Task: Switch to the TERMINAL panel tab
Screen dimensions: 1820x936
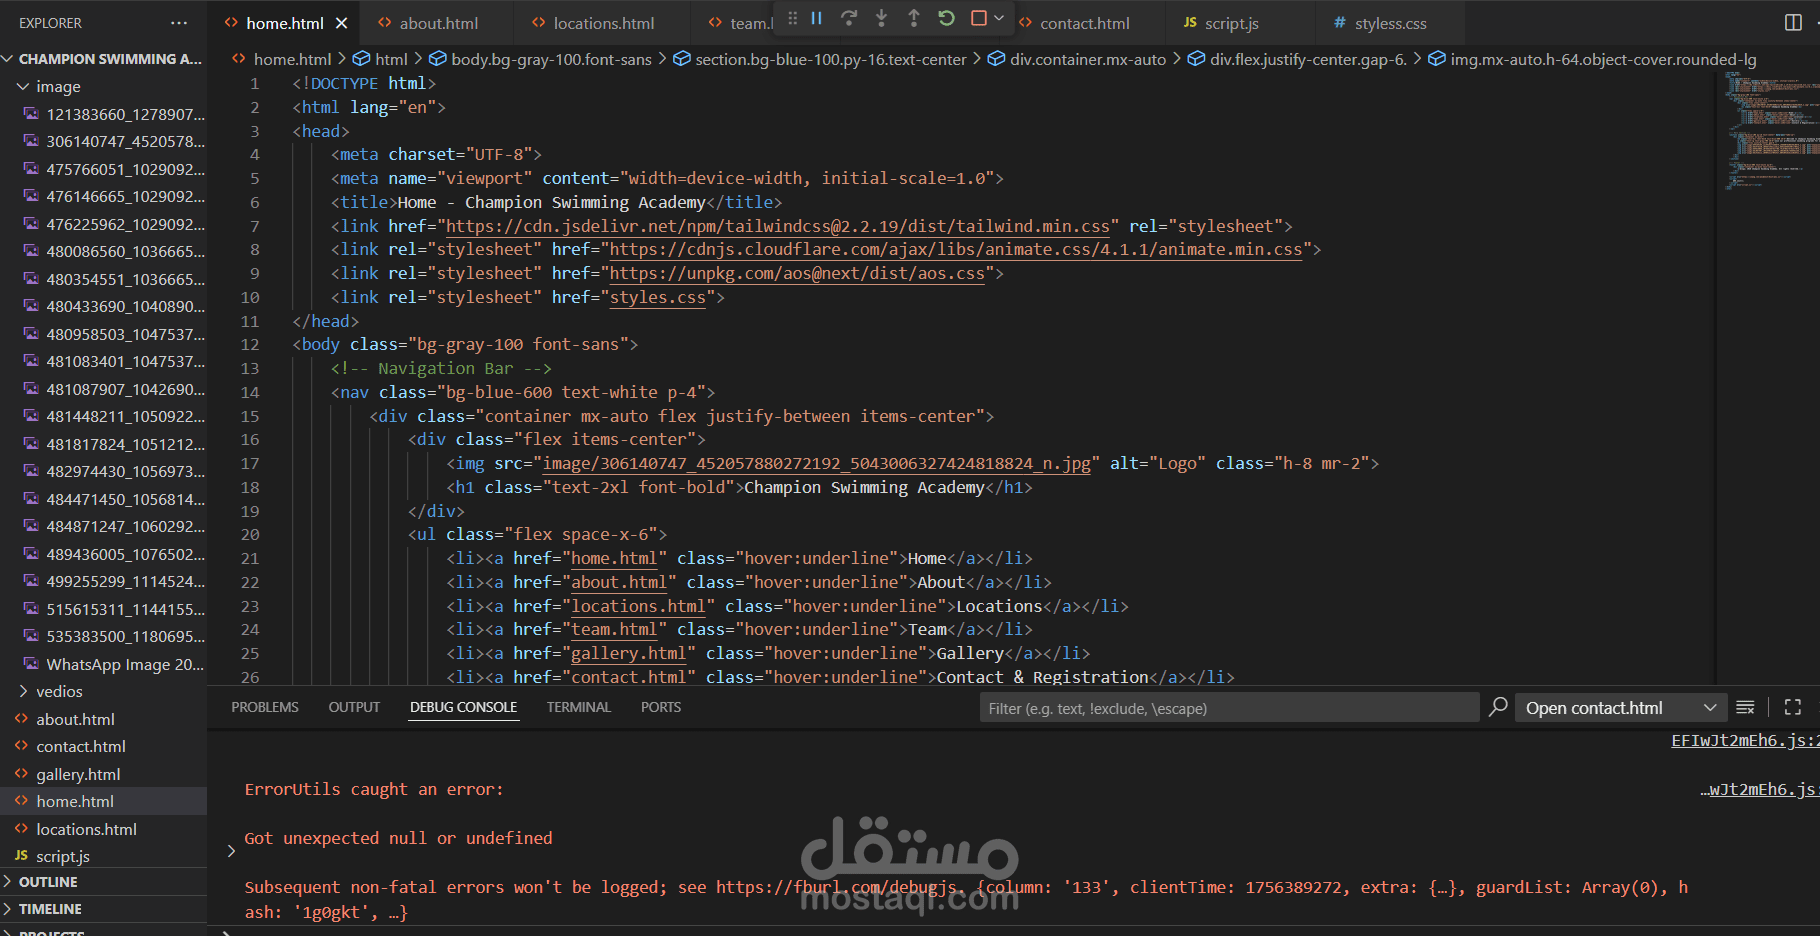Action: tap(578, 707)
